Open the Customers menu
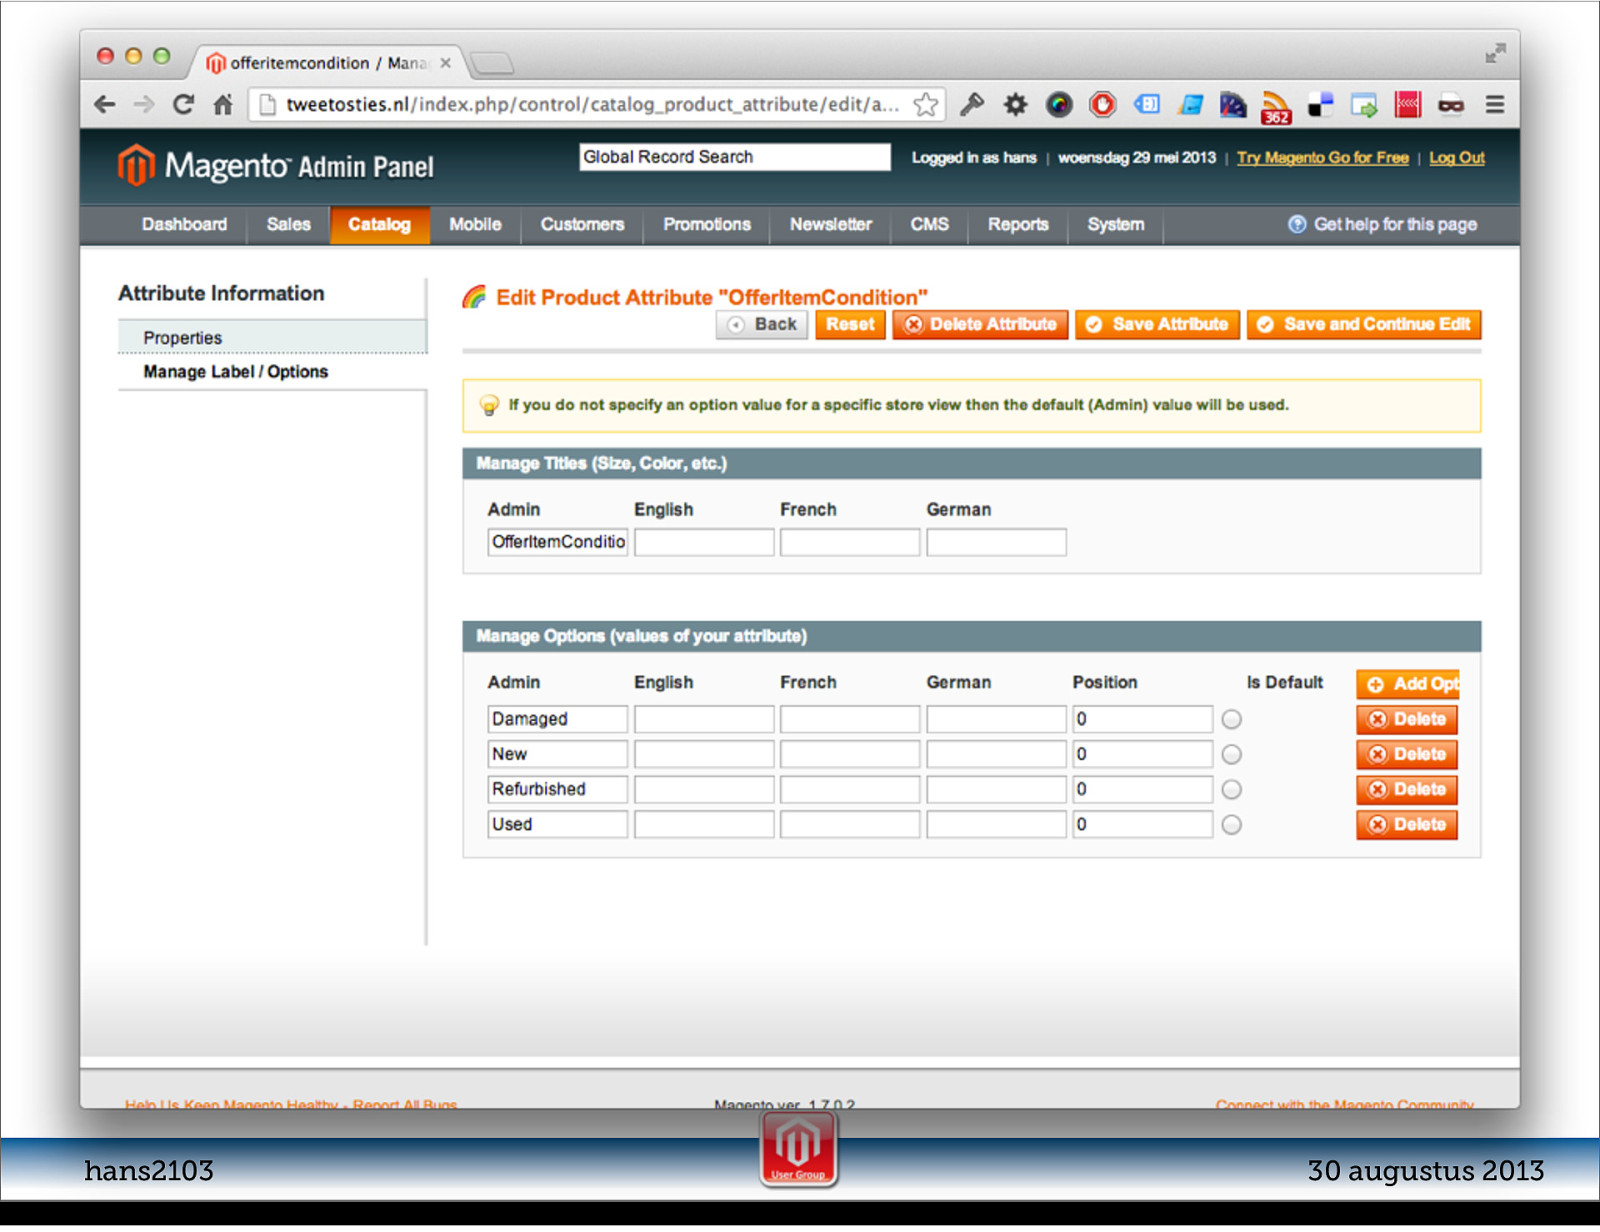Viewport: 1600px width, 1232px height. coord(582,225)
